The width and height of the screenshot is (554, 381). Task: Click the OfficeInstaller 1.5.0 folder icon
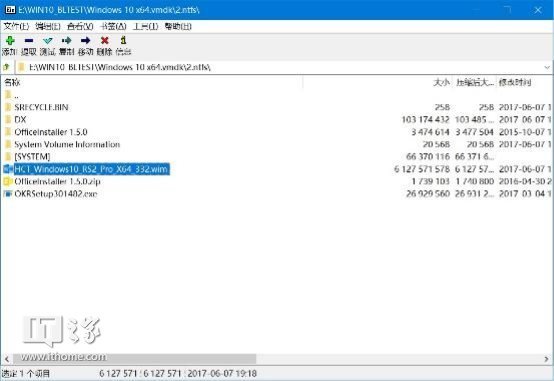click(8, 132)
